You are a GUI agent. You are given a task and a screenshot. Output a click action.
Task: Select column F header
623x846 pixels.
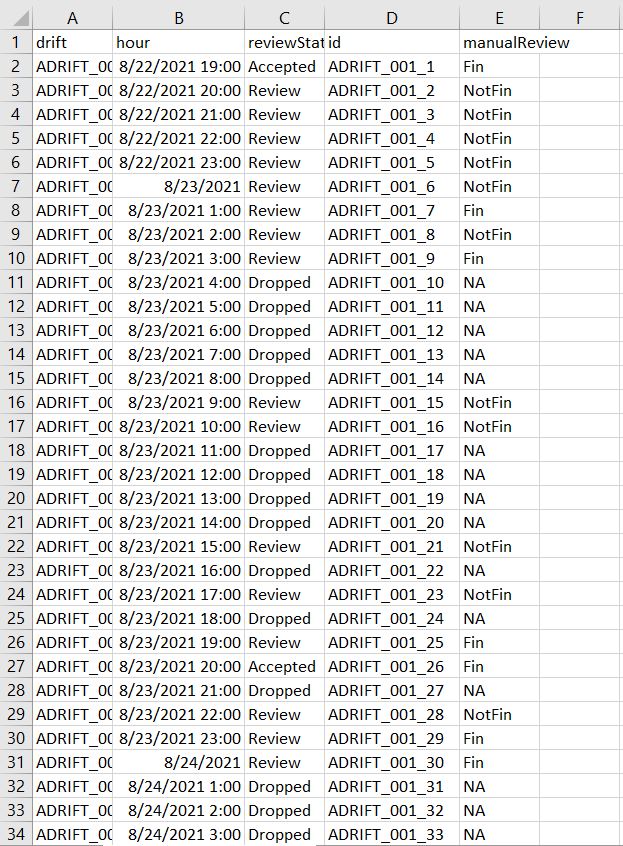[580, 18]
